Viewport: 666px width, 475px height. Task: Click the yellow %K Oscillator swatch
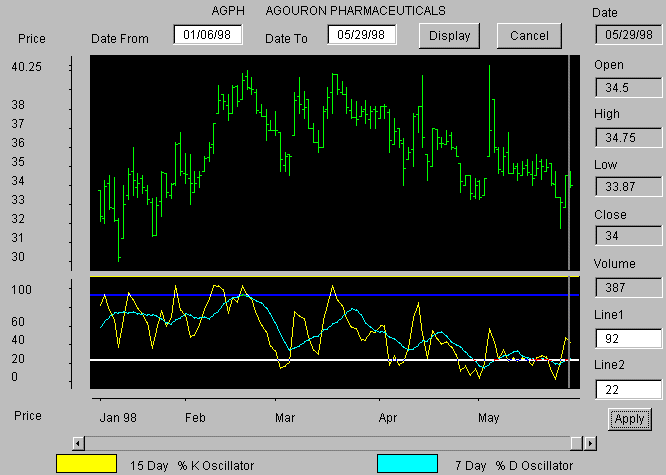click(x=86, y=464)
